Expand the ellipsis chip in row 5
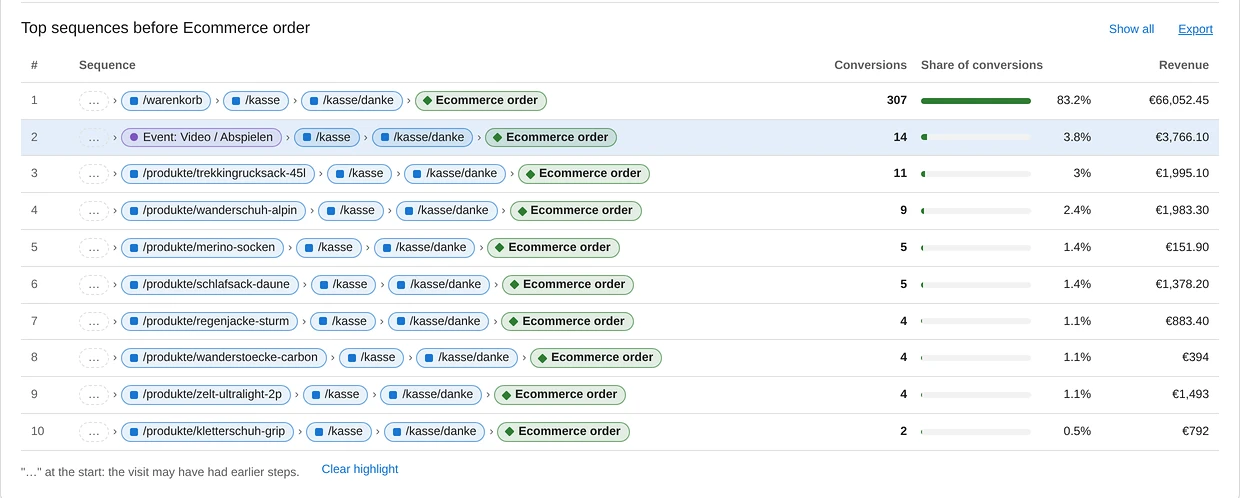1240x498 pixels. pyautogui.click(x=94, y=247)
